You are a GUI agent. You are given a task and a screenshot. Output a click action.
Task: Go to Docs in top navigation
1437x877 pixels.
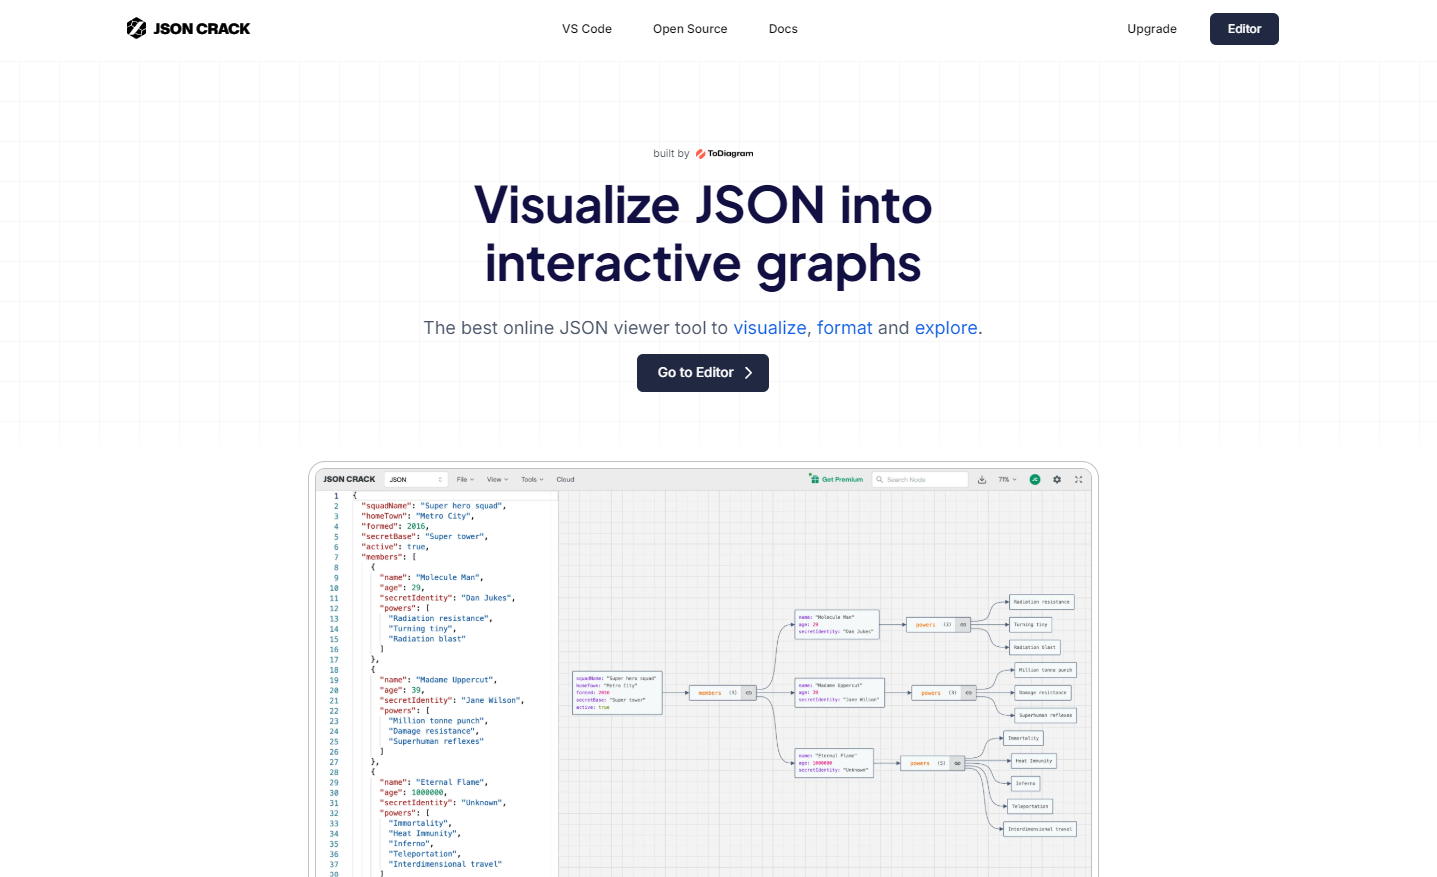point(783,29)
